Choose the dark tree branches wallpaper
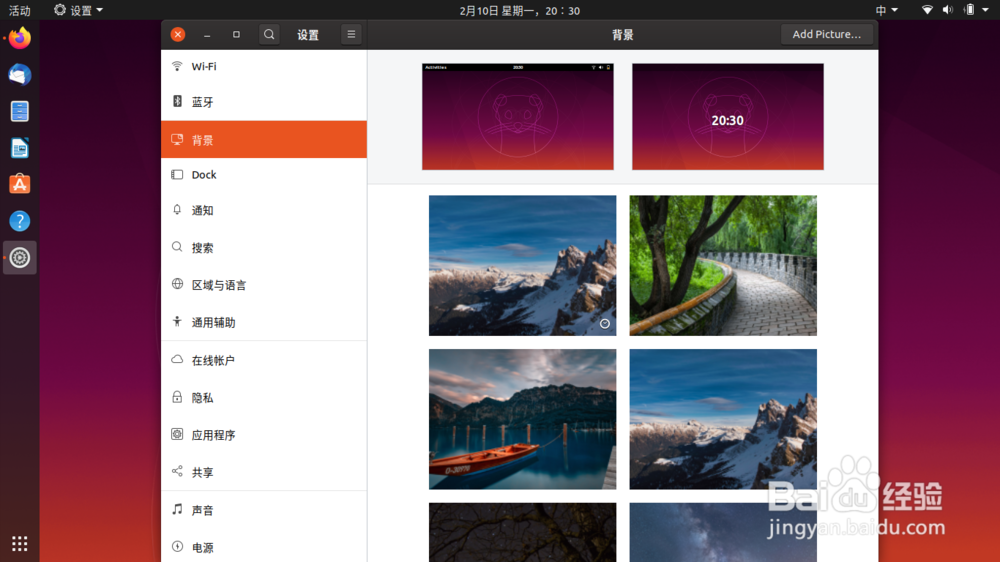Screen dimensions: 1000x562 522,533
